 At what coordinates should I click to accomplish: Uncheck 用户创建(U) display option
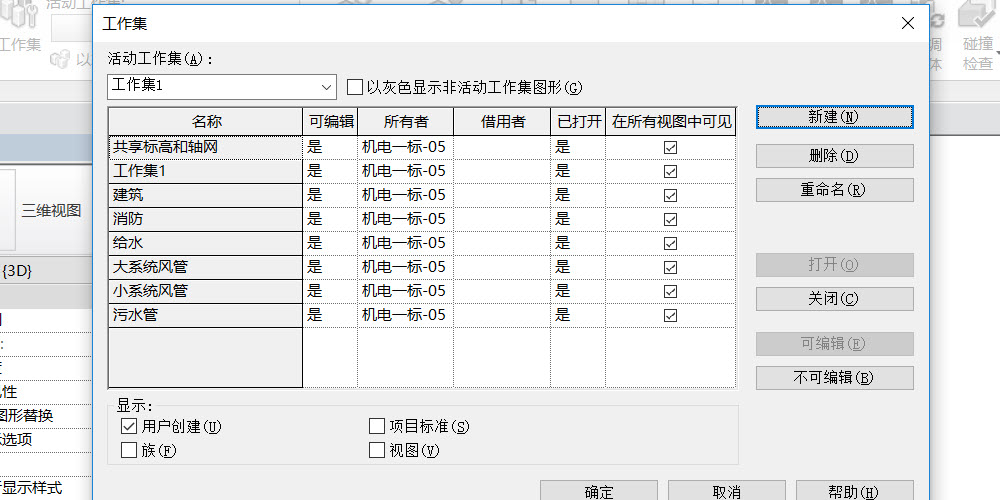coord(129,425)
